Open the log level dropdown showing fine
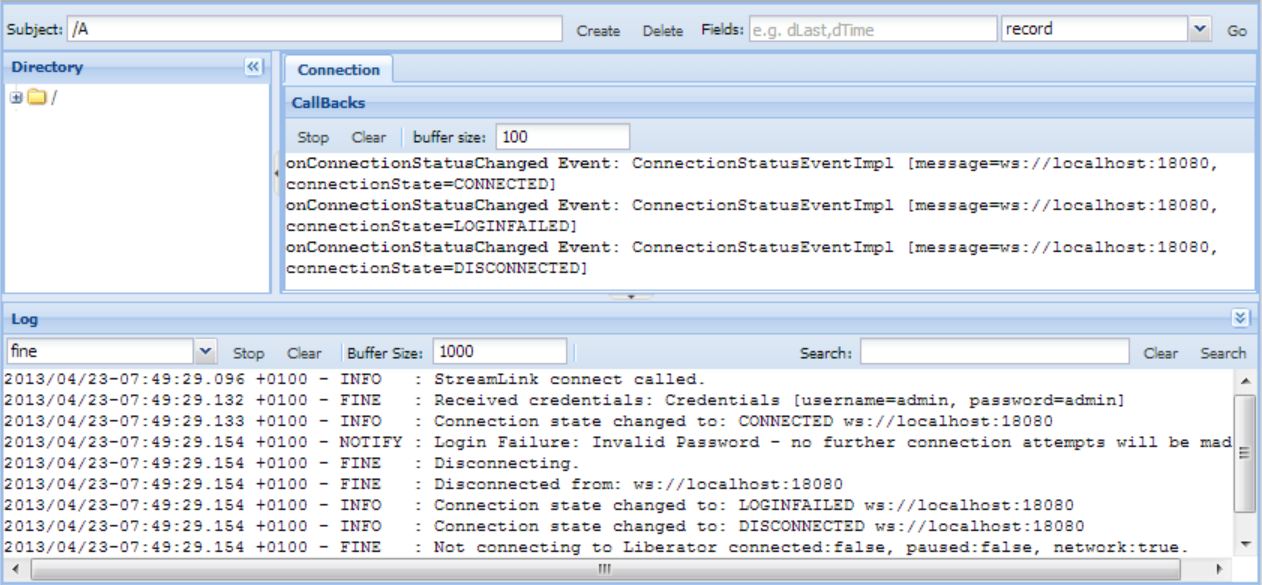Viewport: 1262px width, 585px height. pyautogui.click(x=206, y=352)
